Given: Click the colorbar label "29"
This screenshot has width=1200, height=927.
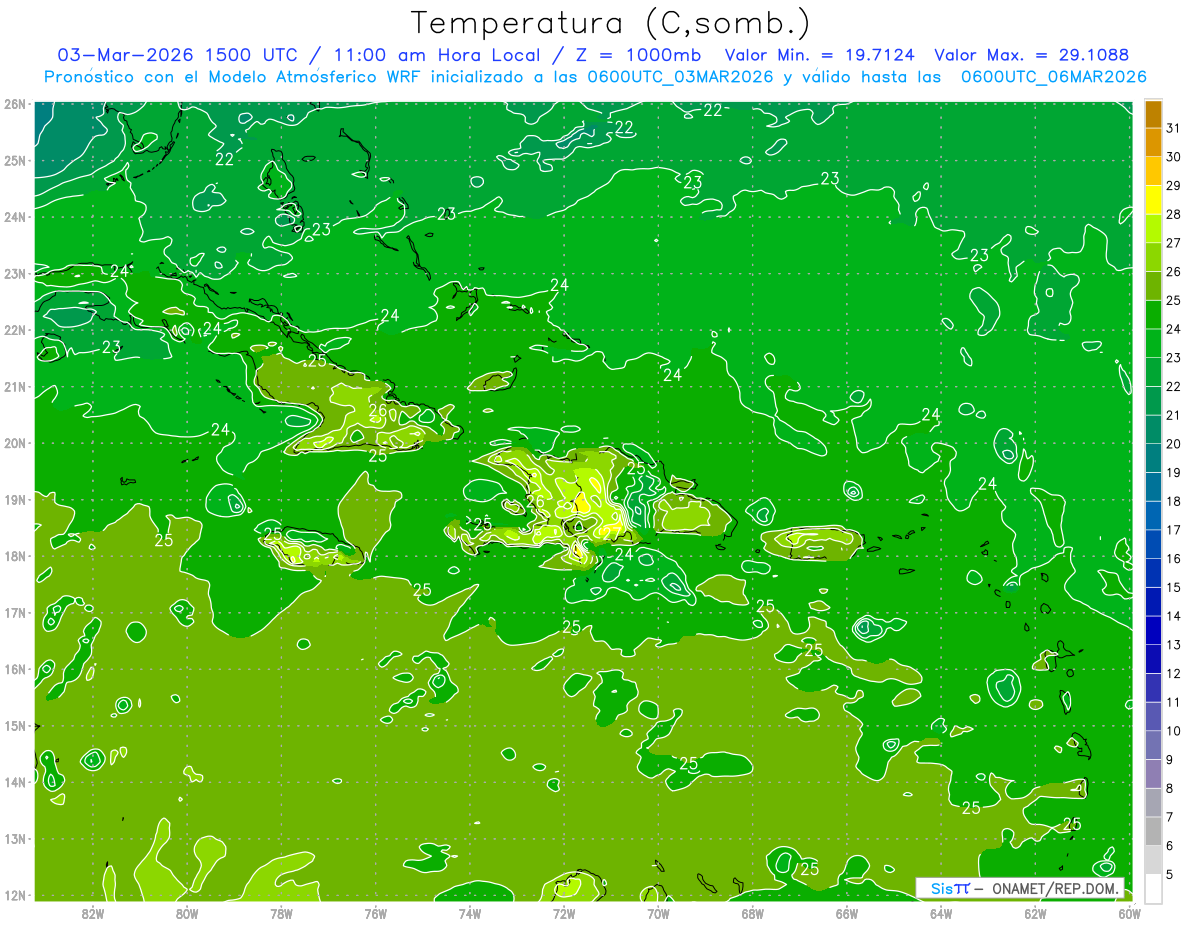Looking at the screenshot, I should (1172, 186).
